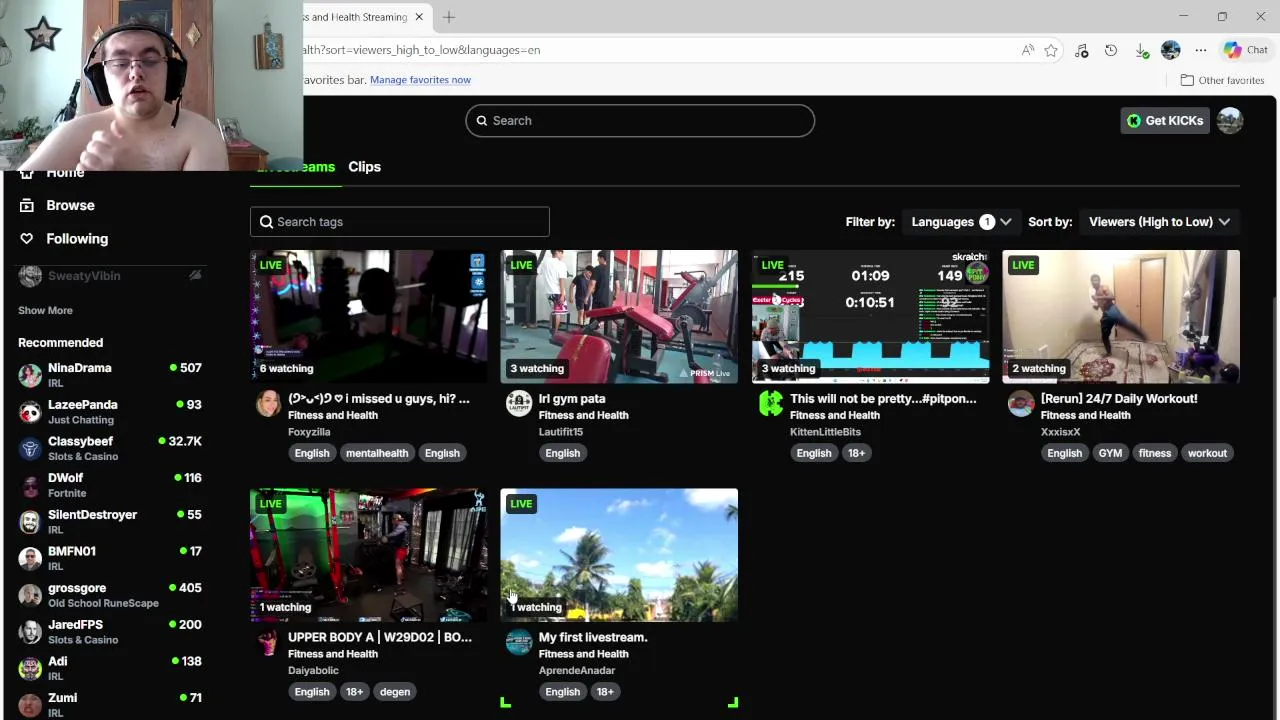
Task: Click the degen tag
Action: 395,692
